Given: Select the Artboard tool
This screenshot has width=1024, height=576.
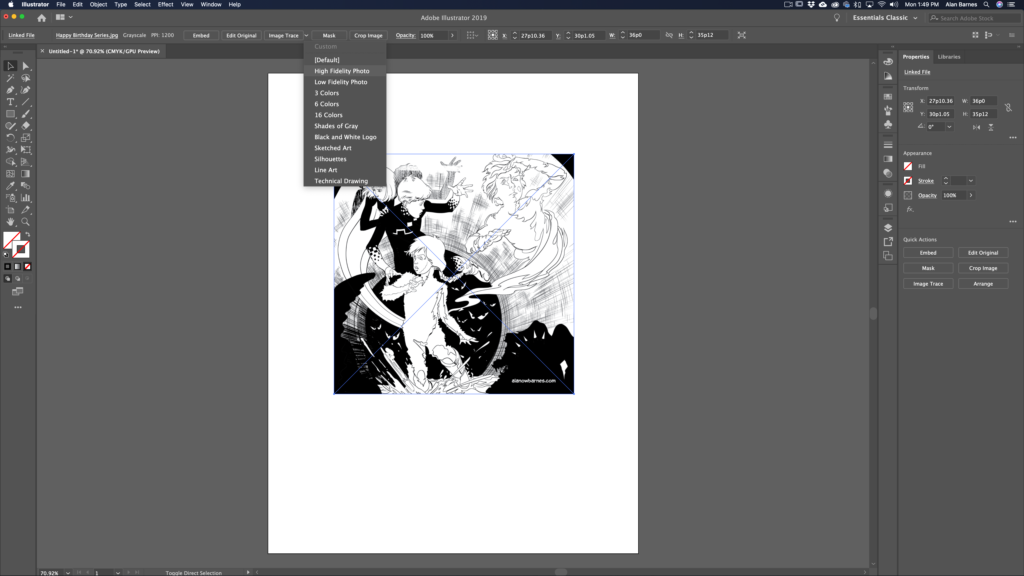Looking at the screenshot, I should [10, 210].
